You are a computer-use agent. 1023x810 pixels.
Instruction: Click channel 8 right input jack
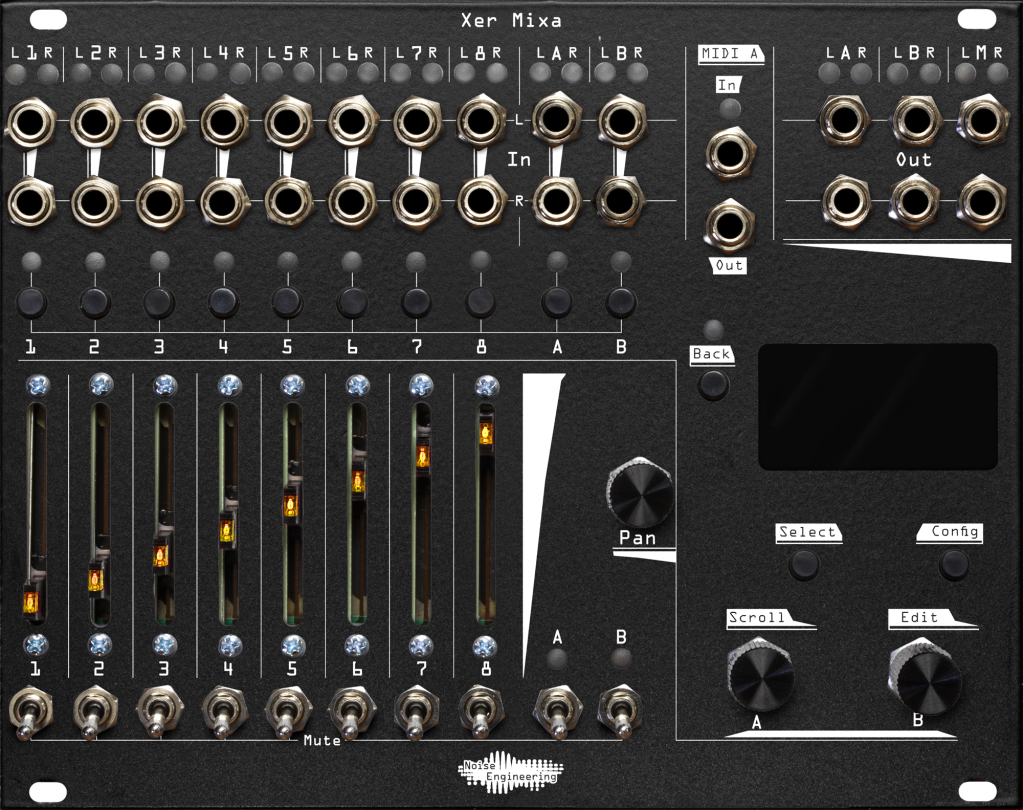tap(480, 200)
